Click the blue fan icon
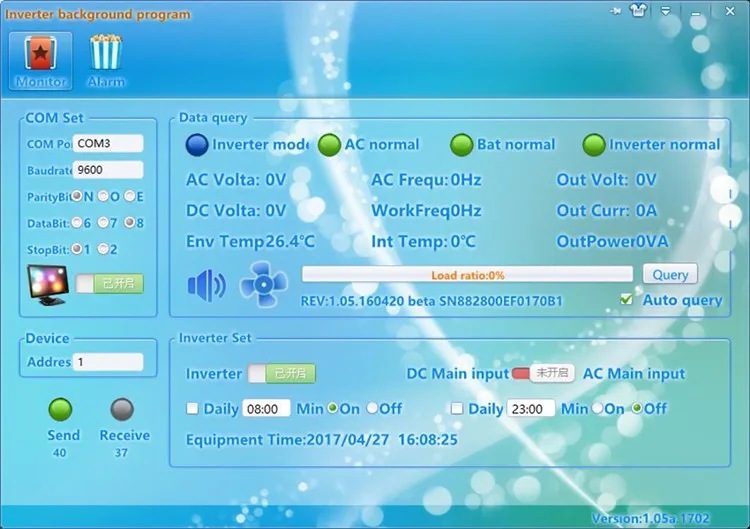This screenshot has height=529, width=750. coord(264,284)
